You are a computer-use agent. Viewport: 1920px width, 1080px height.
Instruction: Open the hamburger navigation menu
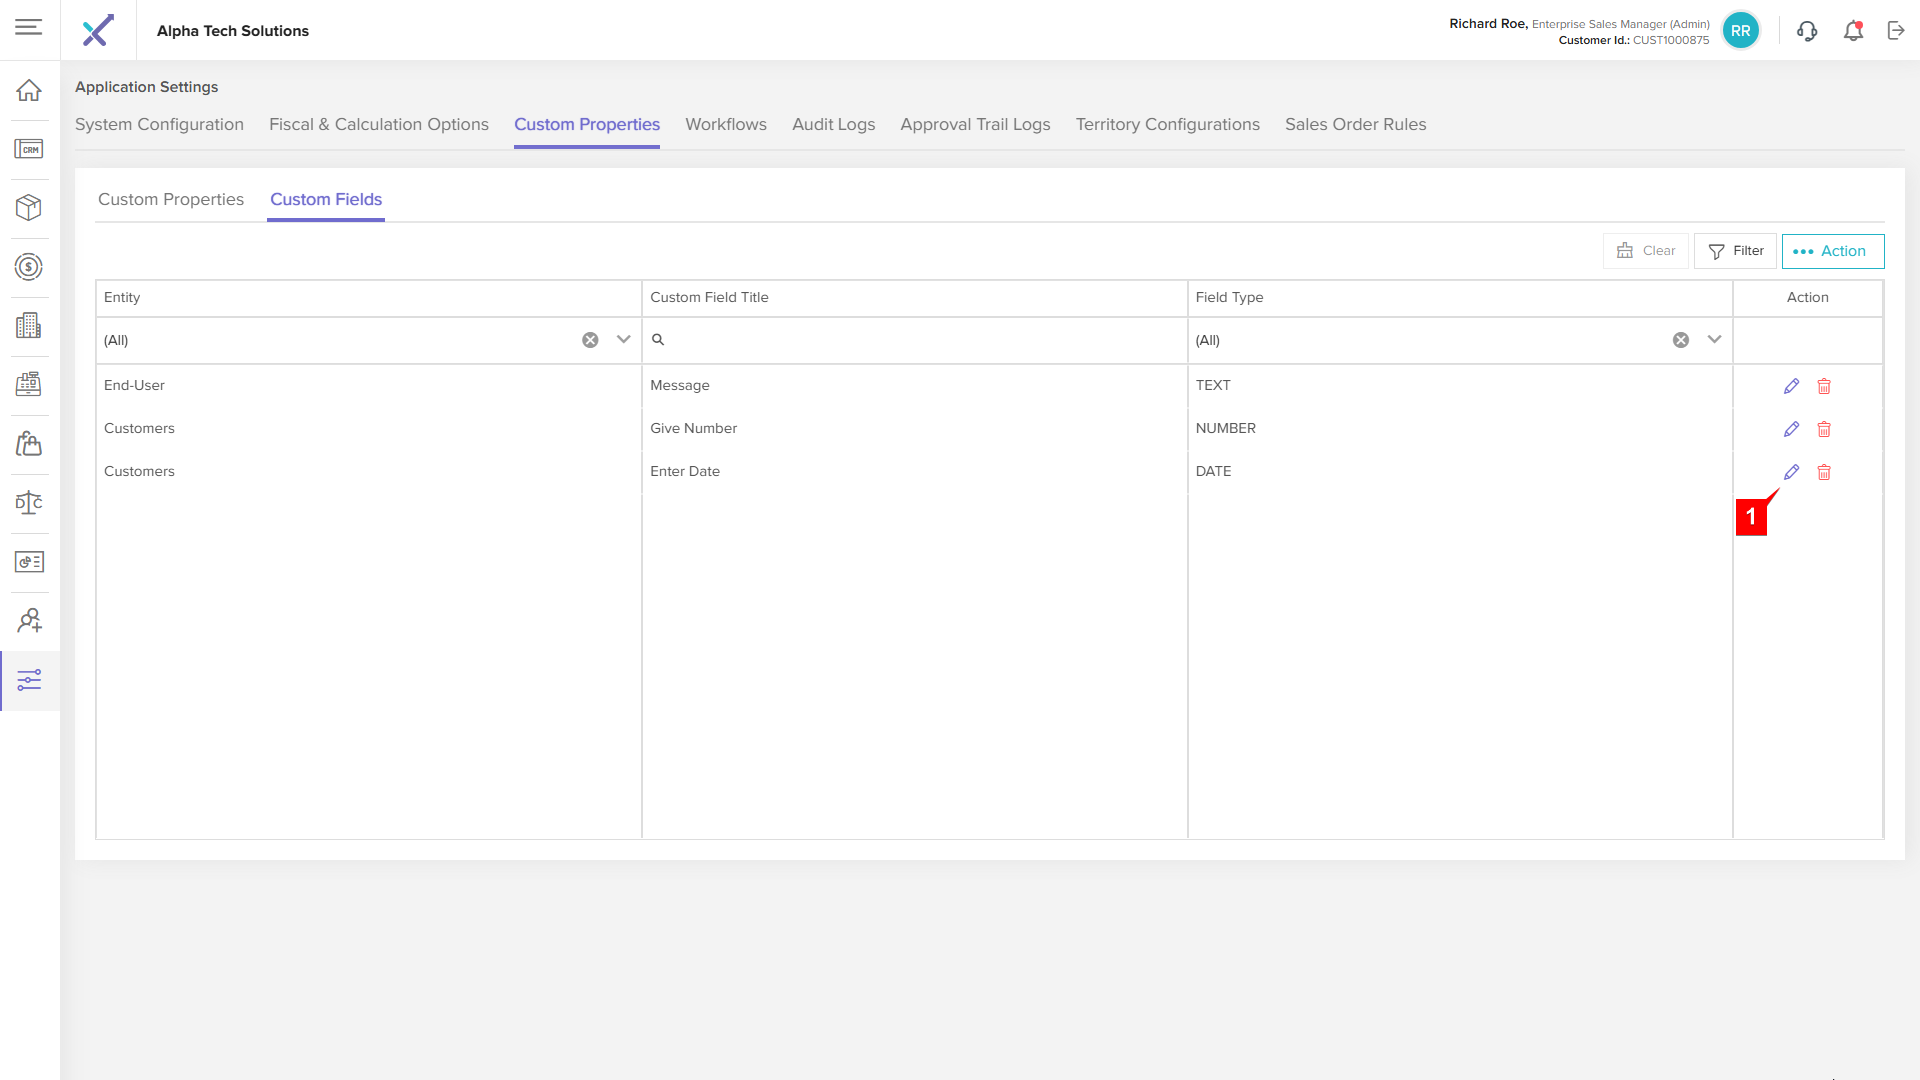(29, 27)
